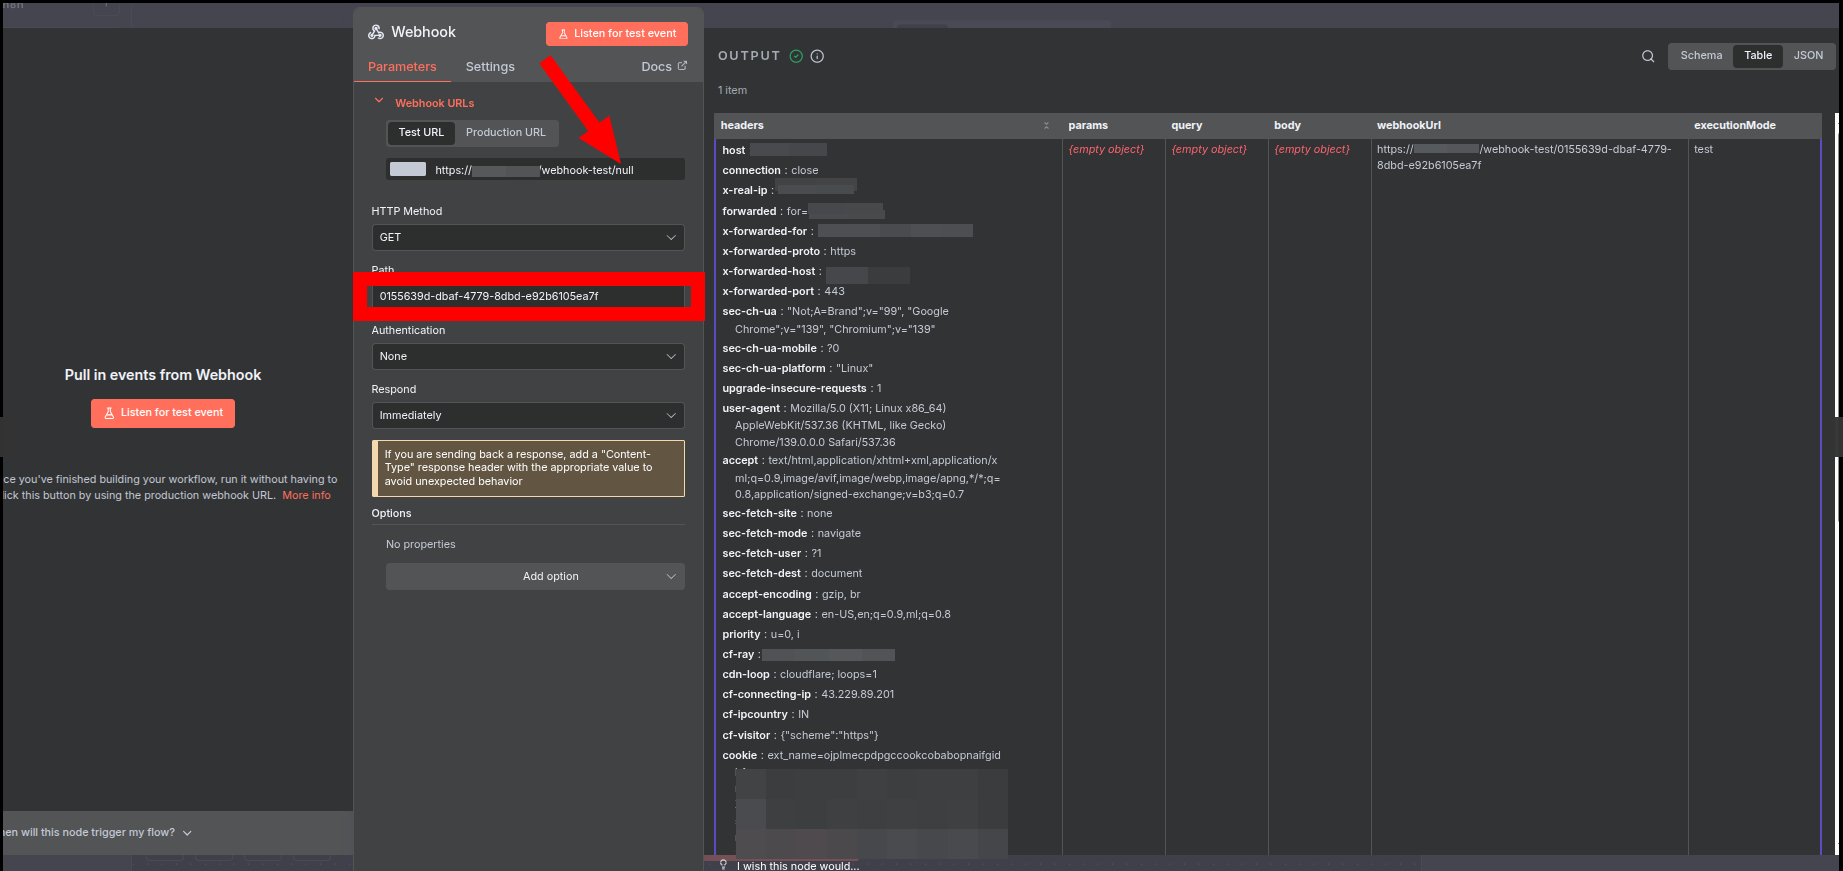This screenshot has height=871, width=1843.
Task: Click the Path input field
Action: click(527, 296)
